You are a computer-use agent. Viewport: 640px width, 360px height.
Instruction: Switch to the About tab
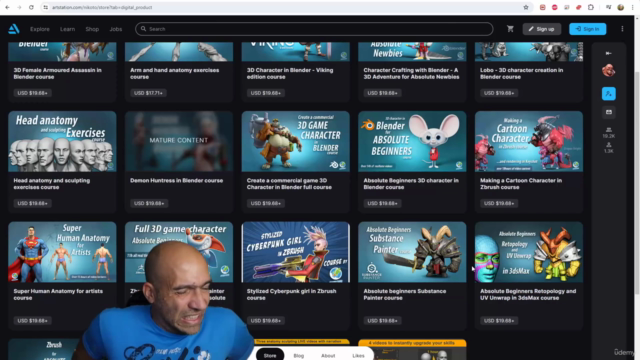tap(328, 356)
